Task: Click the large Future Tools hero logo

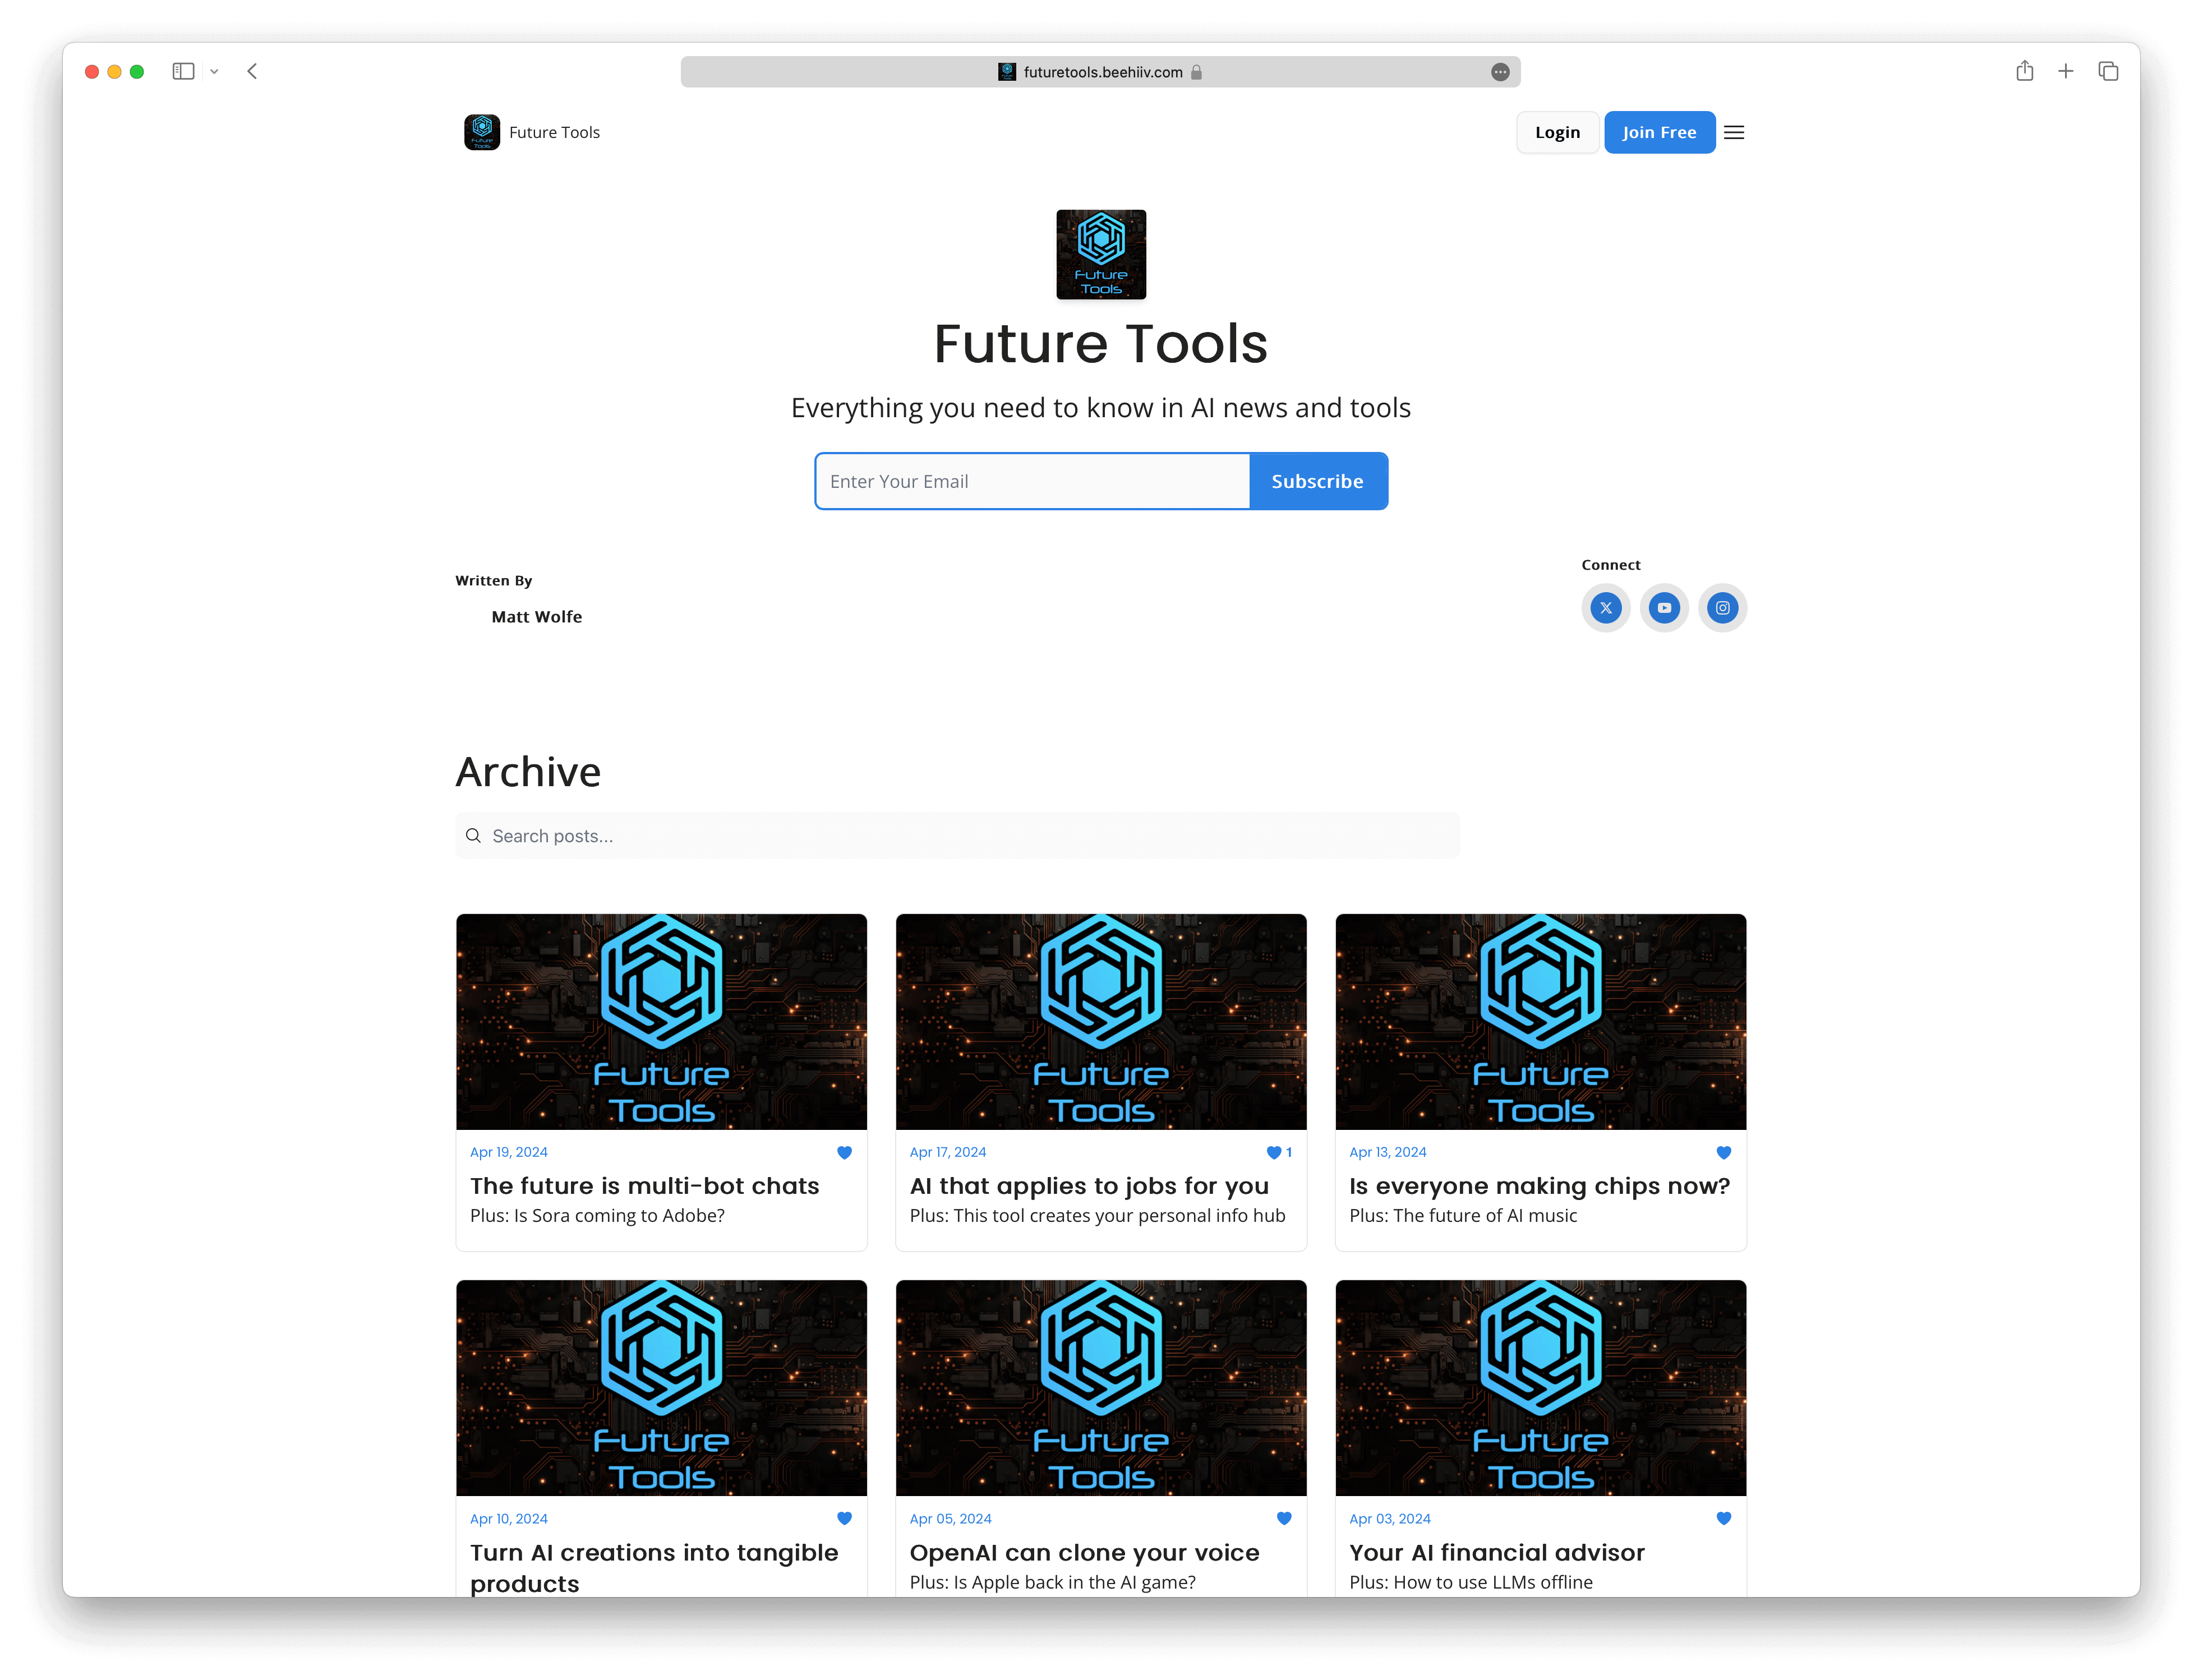Action: [1101, 254]
